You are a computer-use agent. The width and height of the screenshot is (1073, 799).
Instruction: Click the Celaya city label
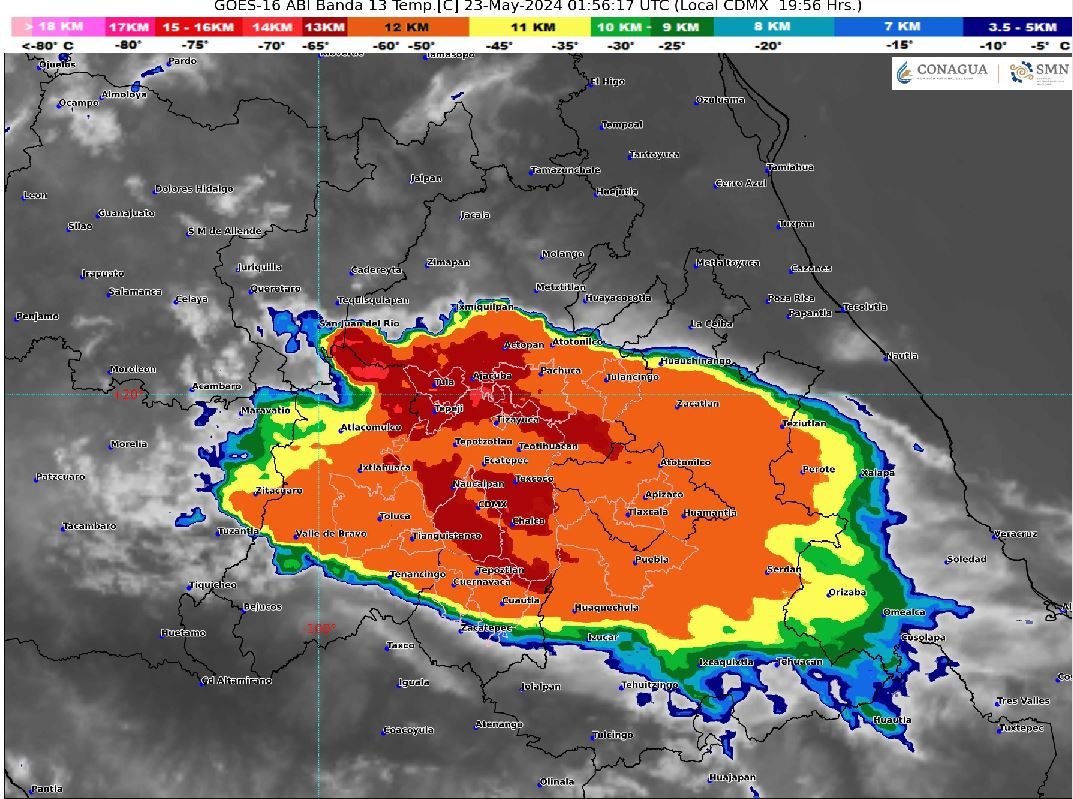pos(191,299)
